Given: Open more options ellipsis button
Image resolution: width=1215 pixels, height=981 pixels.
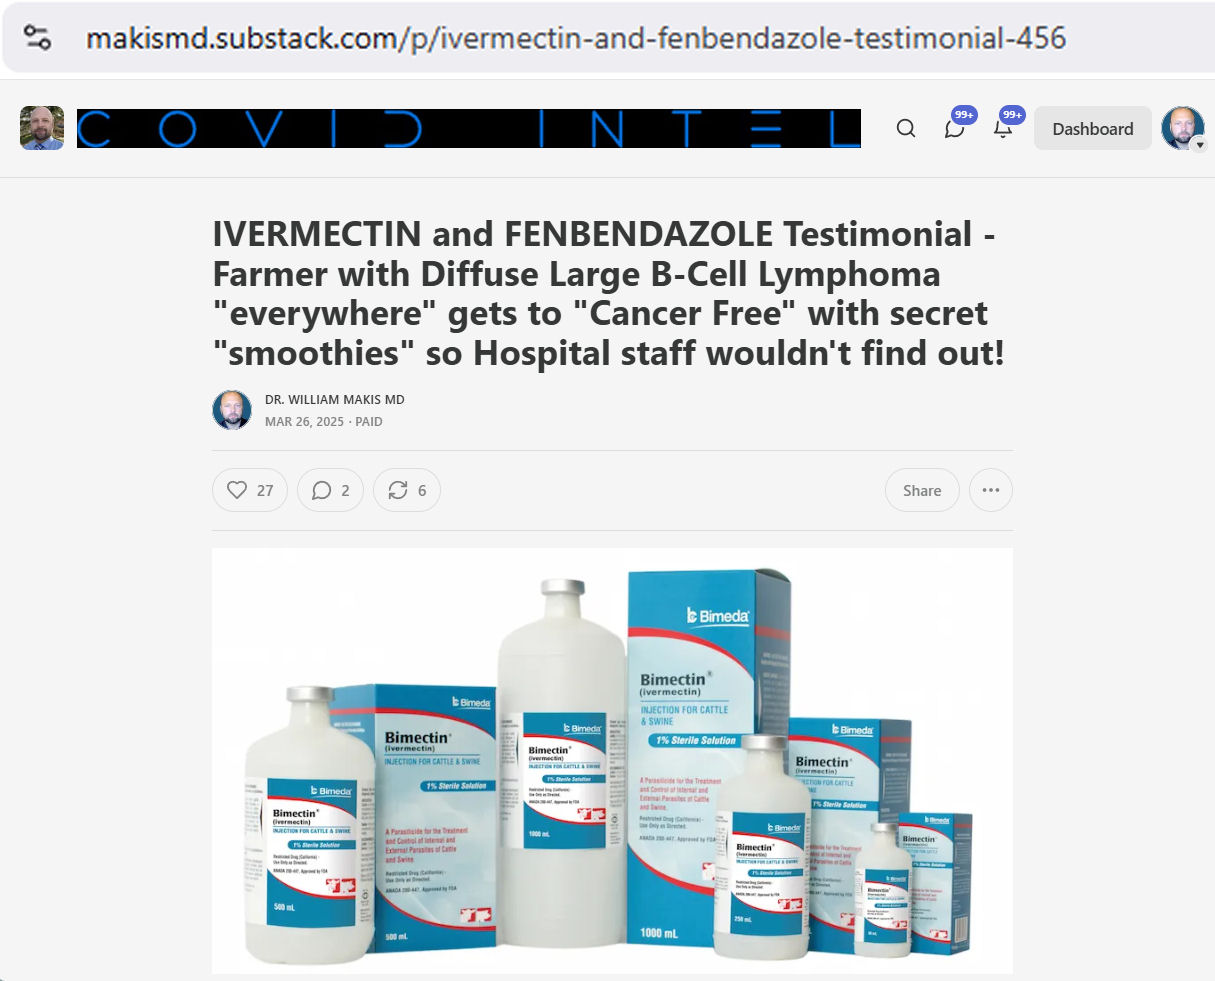Looking at the screenshot, I should [991, 490].
